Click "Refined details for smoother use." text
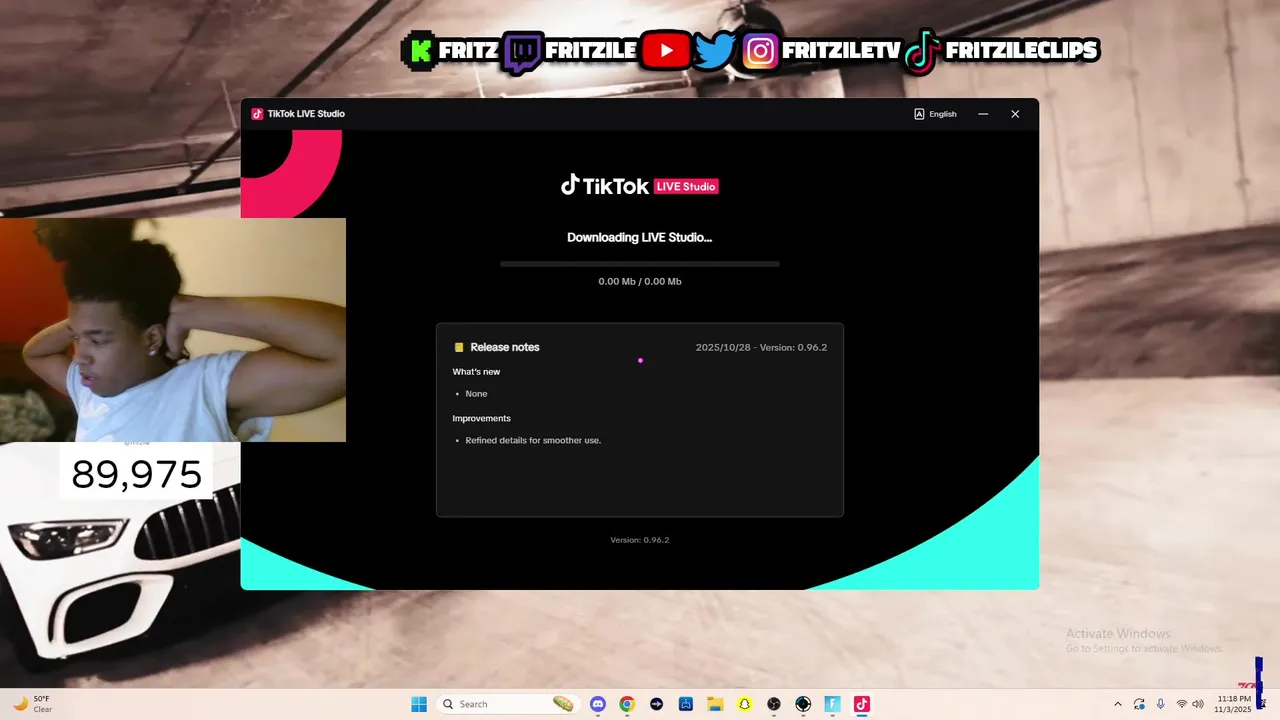The height and width of the screenshot is (720, 1280). [x=533, y=440]
